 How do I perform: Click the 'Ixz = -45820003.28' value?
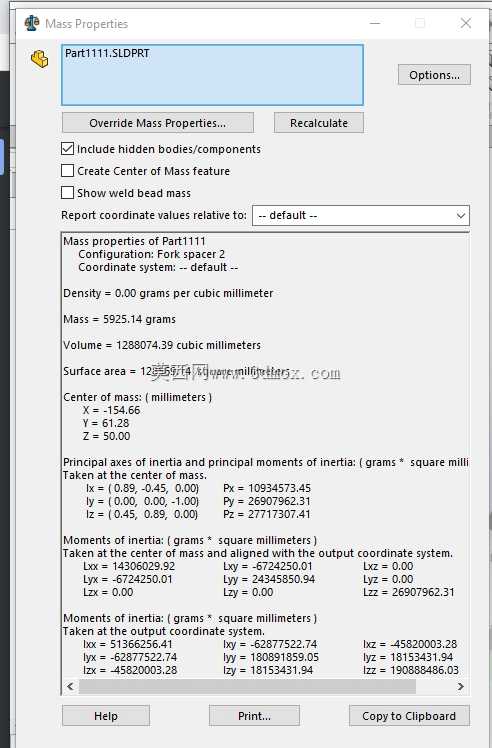(410, 644)
